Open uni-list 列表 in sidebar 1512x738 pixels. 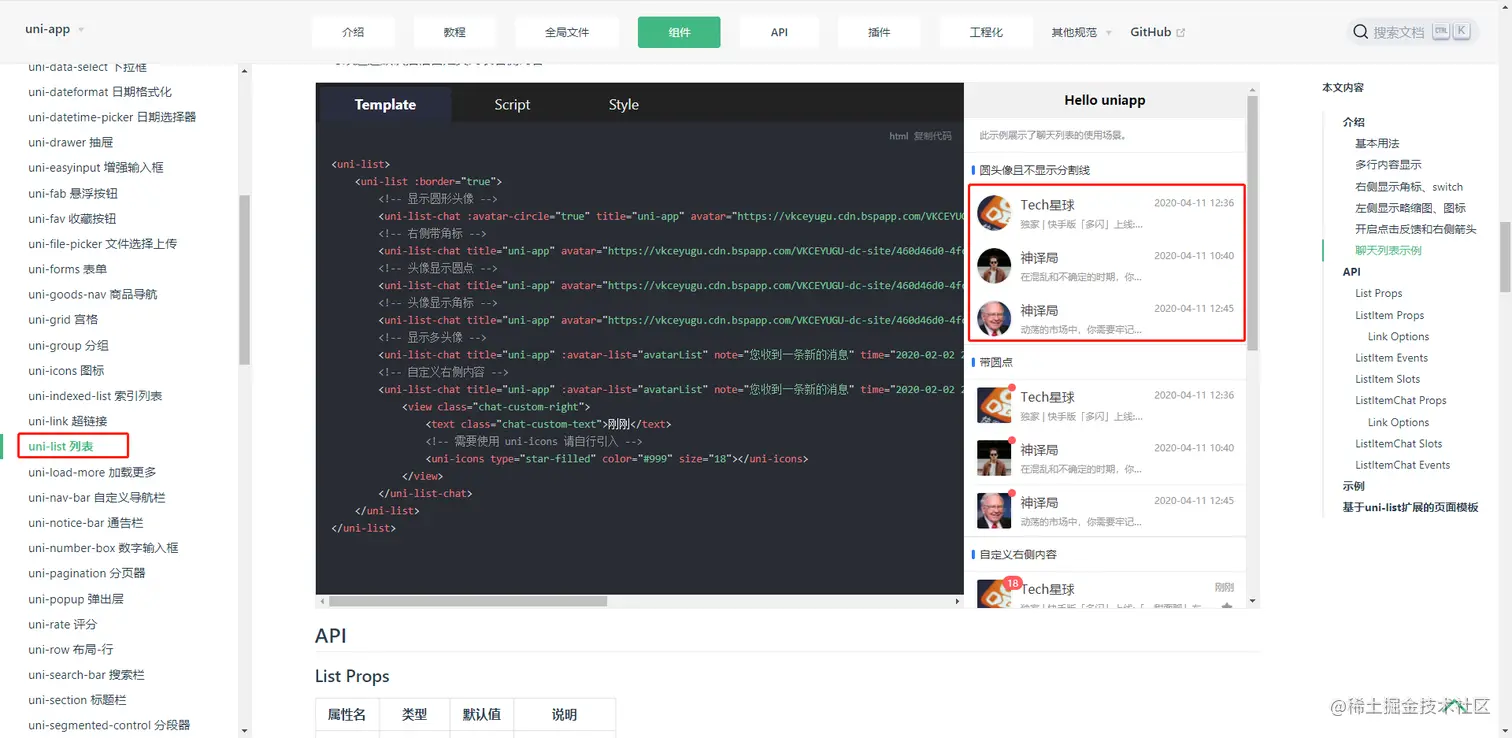point(62,446)
